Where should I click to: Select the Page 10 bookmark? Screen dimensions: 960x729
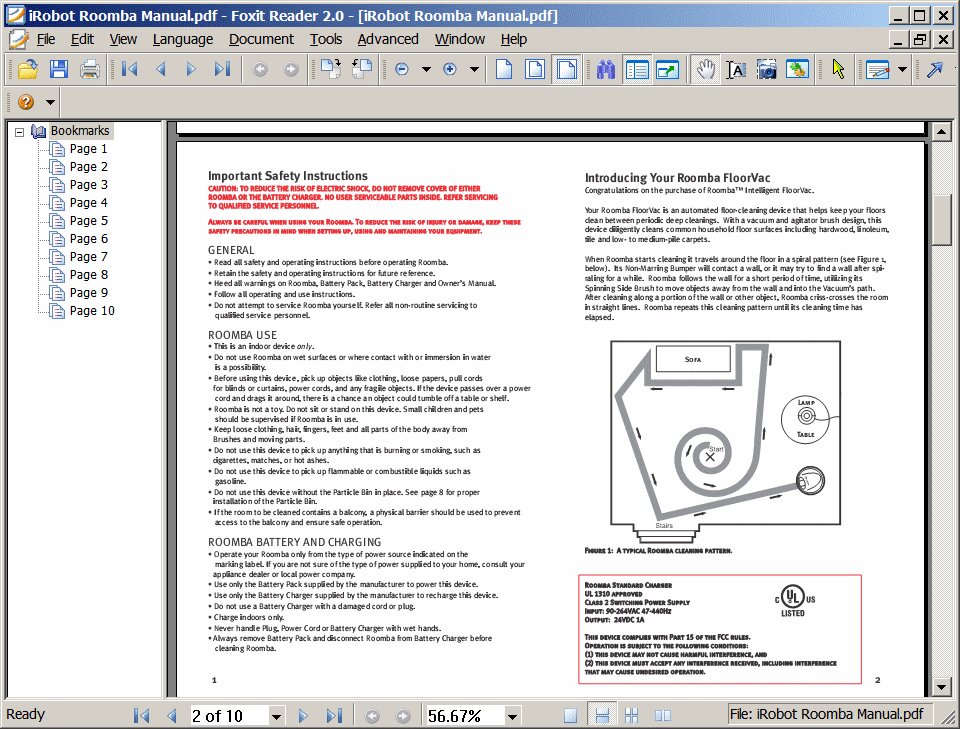click(92, 311)
